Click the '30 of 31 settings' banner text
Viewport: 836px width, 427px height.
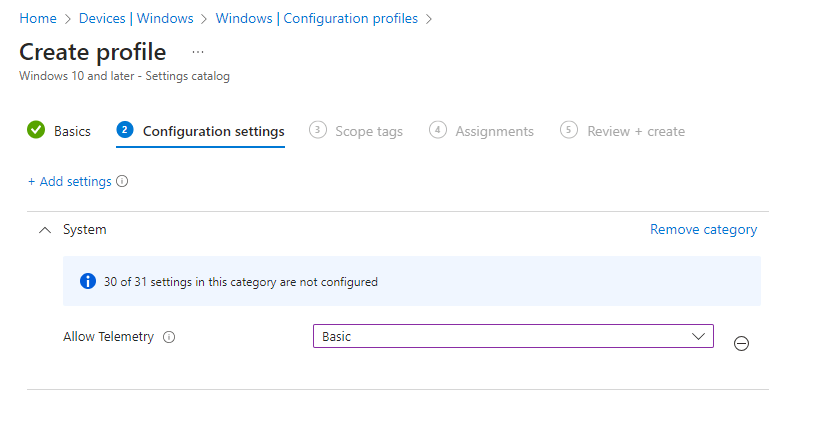click(240, 282)
